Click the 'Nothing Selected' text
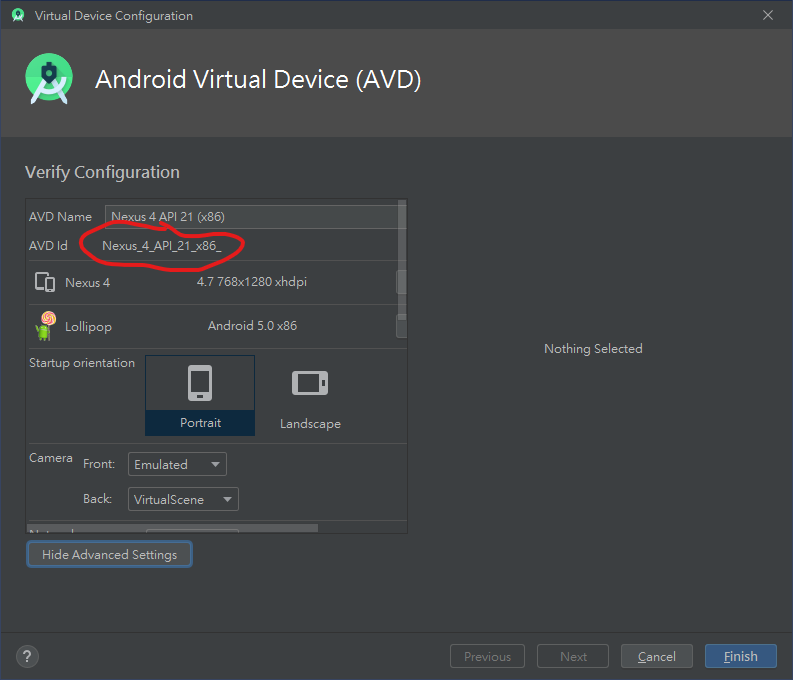 click(x=593, y=348)
